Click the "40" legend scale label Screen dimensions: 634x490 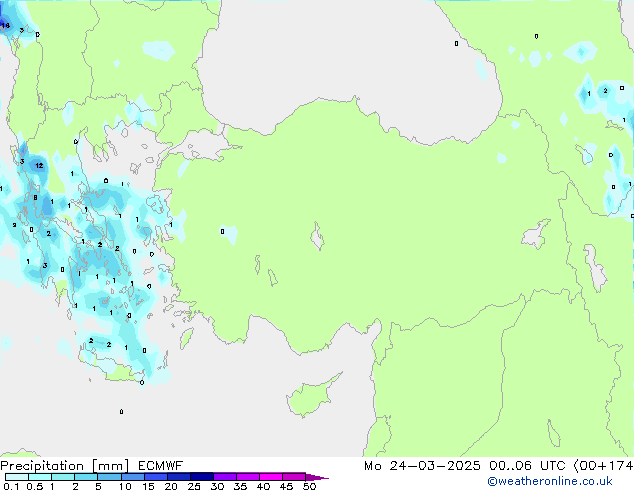click(x=263, y=486)
